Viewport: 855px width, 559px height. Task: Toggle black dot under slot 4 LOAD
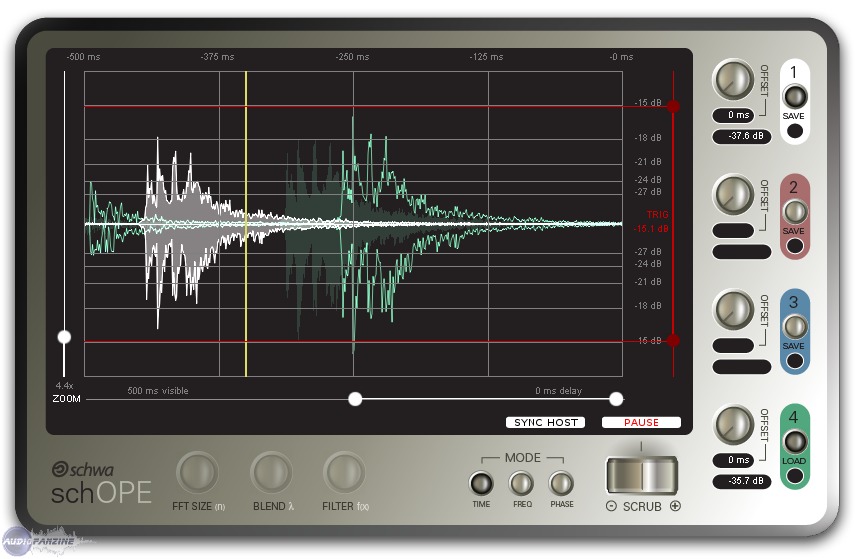795,476
